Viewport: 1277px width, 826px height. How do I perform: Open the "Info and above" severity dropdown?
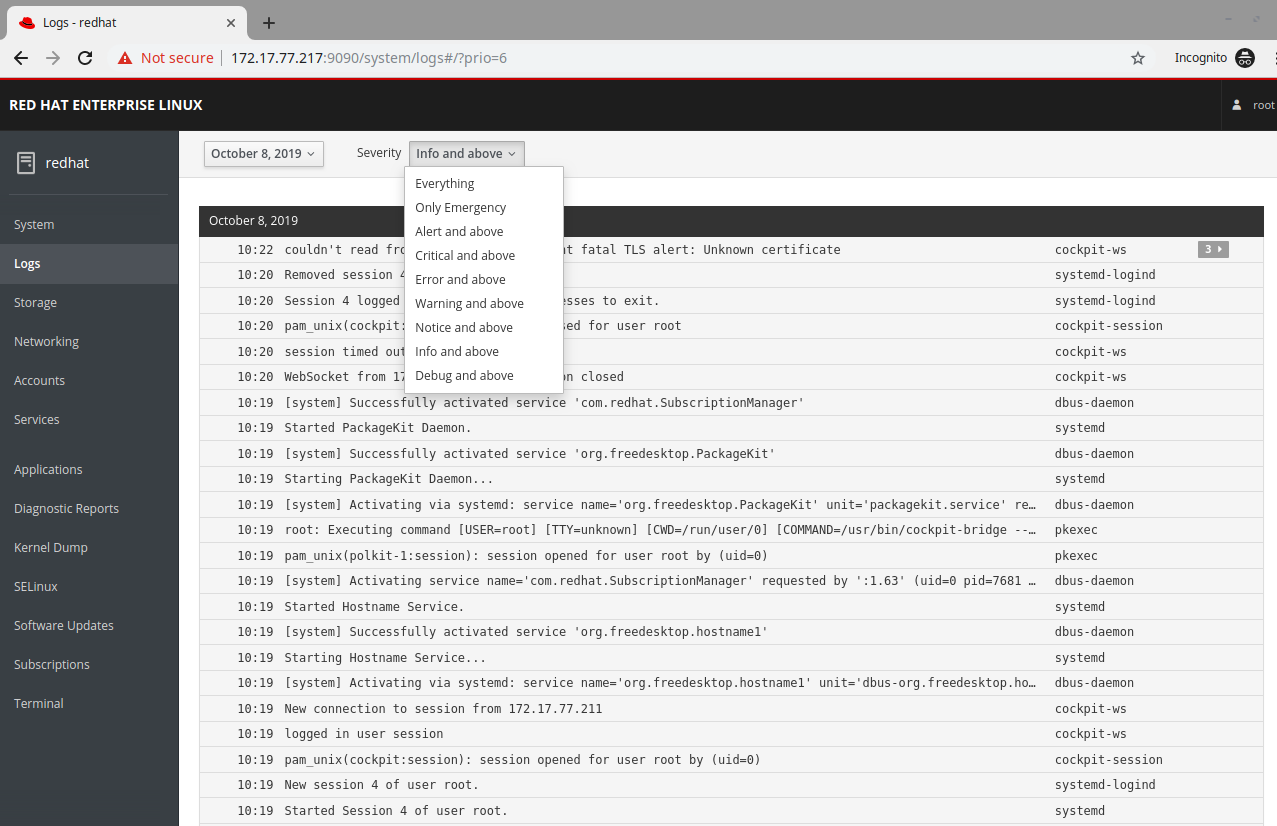coord(466,153)
